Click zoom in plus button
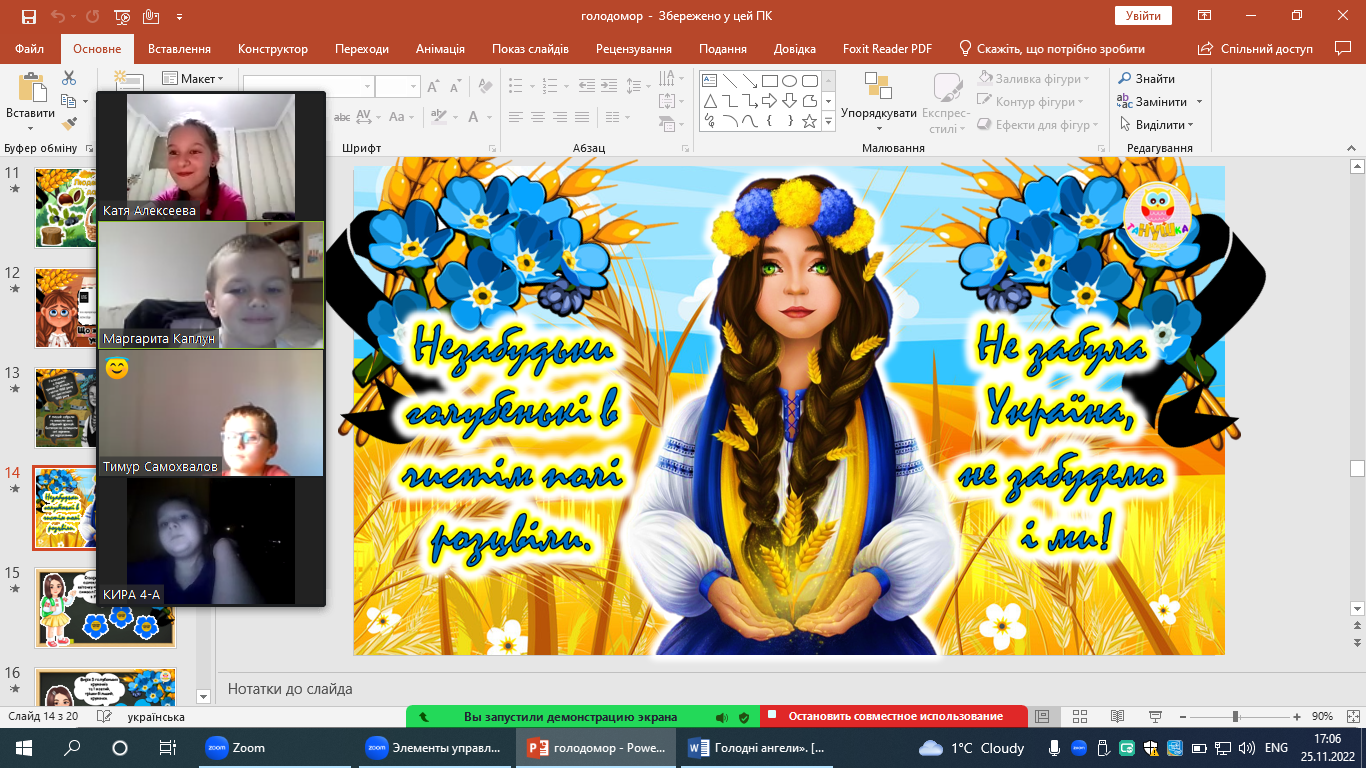Screen dimensions: 1366x768 [1297, 717]
